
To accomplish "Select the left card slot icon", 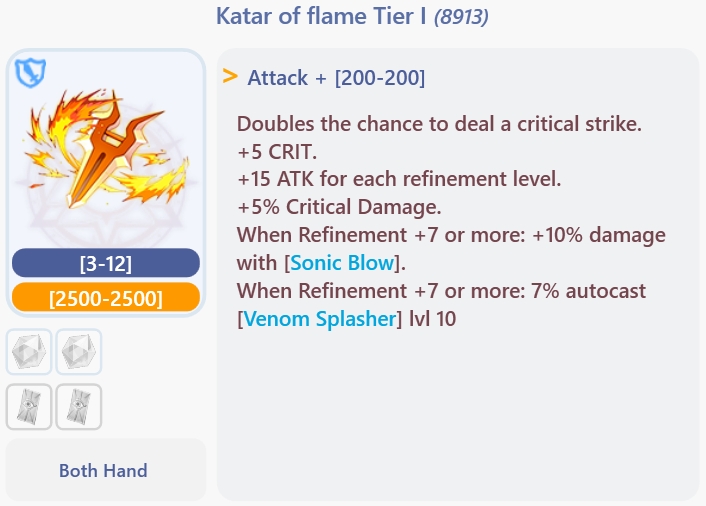I will point(29,407).
